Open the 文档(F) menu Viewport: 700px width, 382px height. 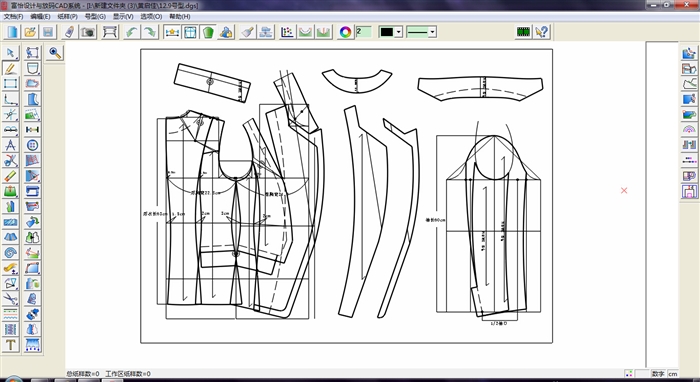point(13,17)
